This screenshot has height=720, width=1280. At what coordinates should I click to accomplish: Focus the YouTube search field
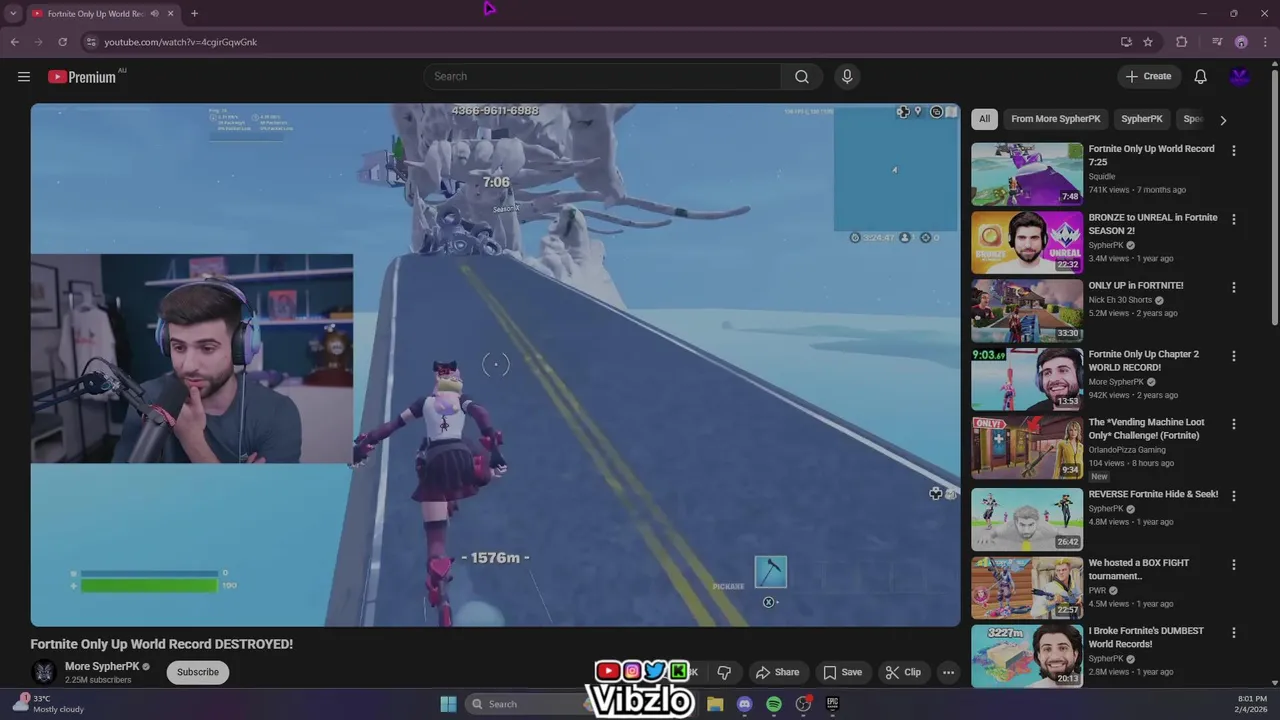(602, 76)
